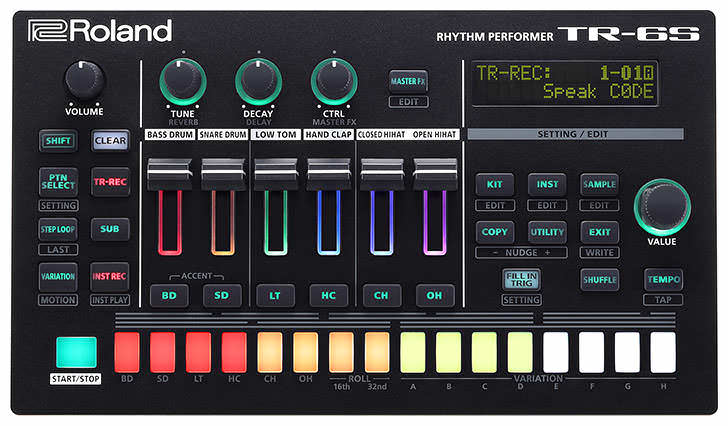728x426 pixels.
Task: Tap the red step pad labeled BD
Action: (x=127, y=352)
